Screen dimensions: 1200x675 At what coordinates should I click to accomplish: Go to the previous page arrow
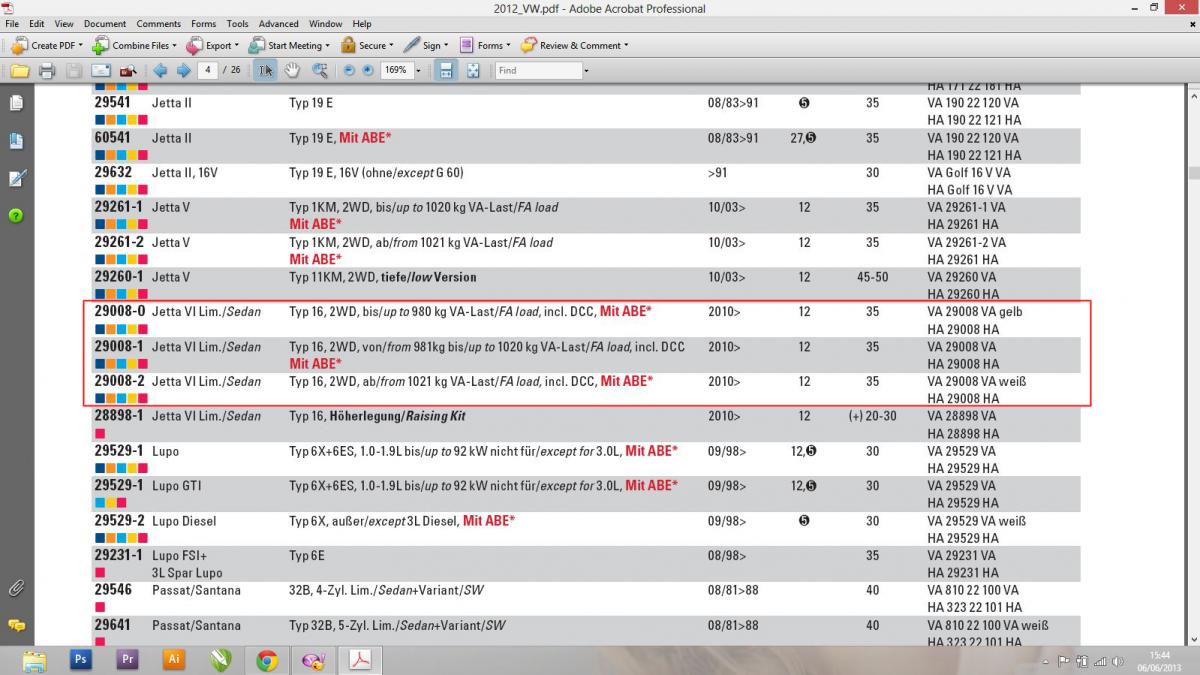pyautogui.click(x=160, y=71)
